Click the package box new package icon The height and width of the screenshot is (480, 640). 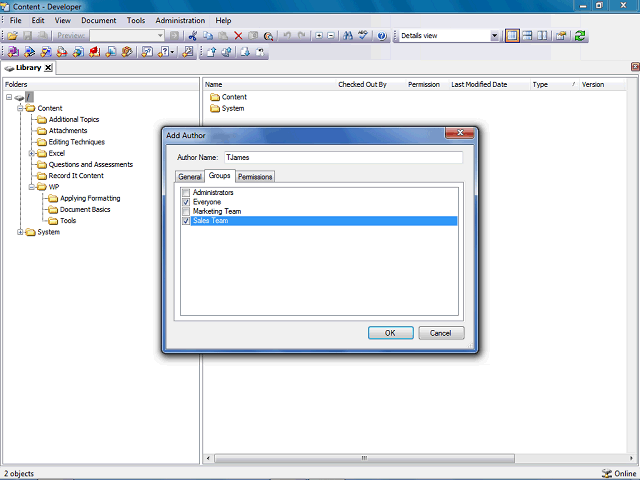[x=127, y=52]
